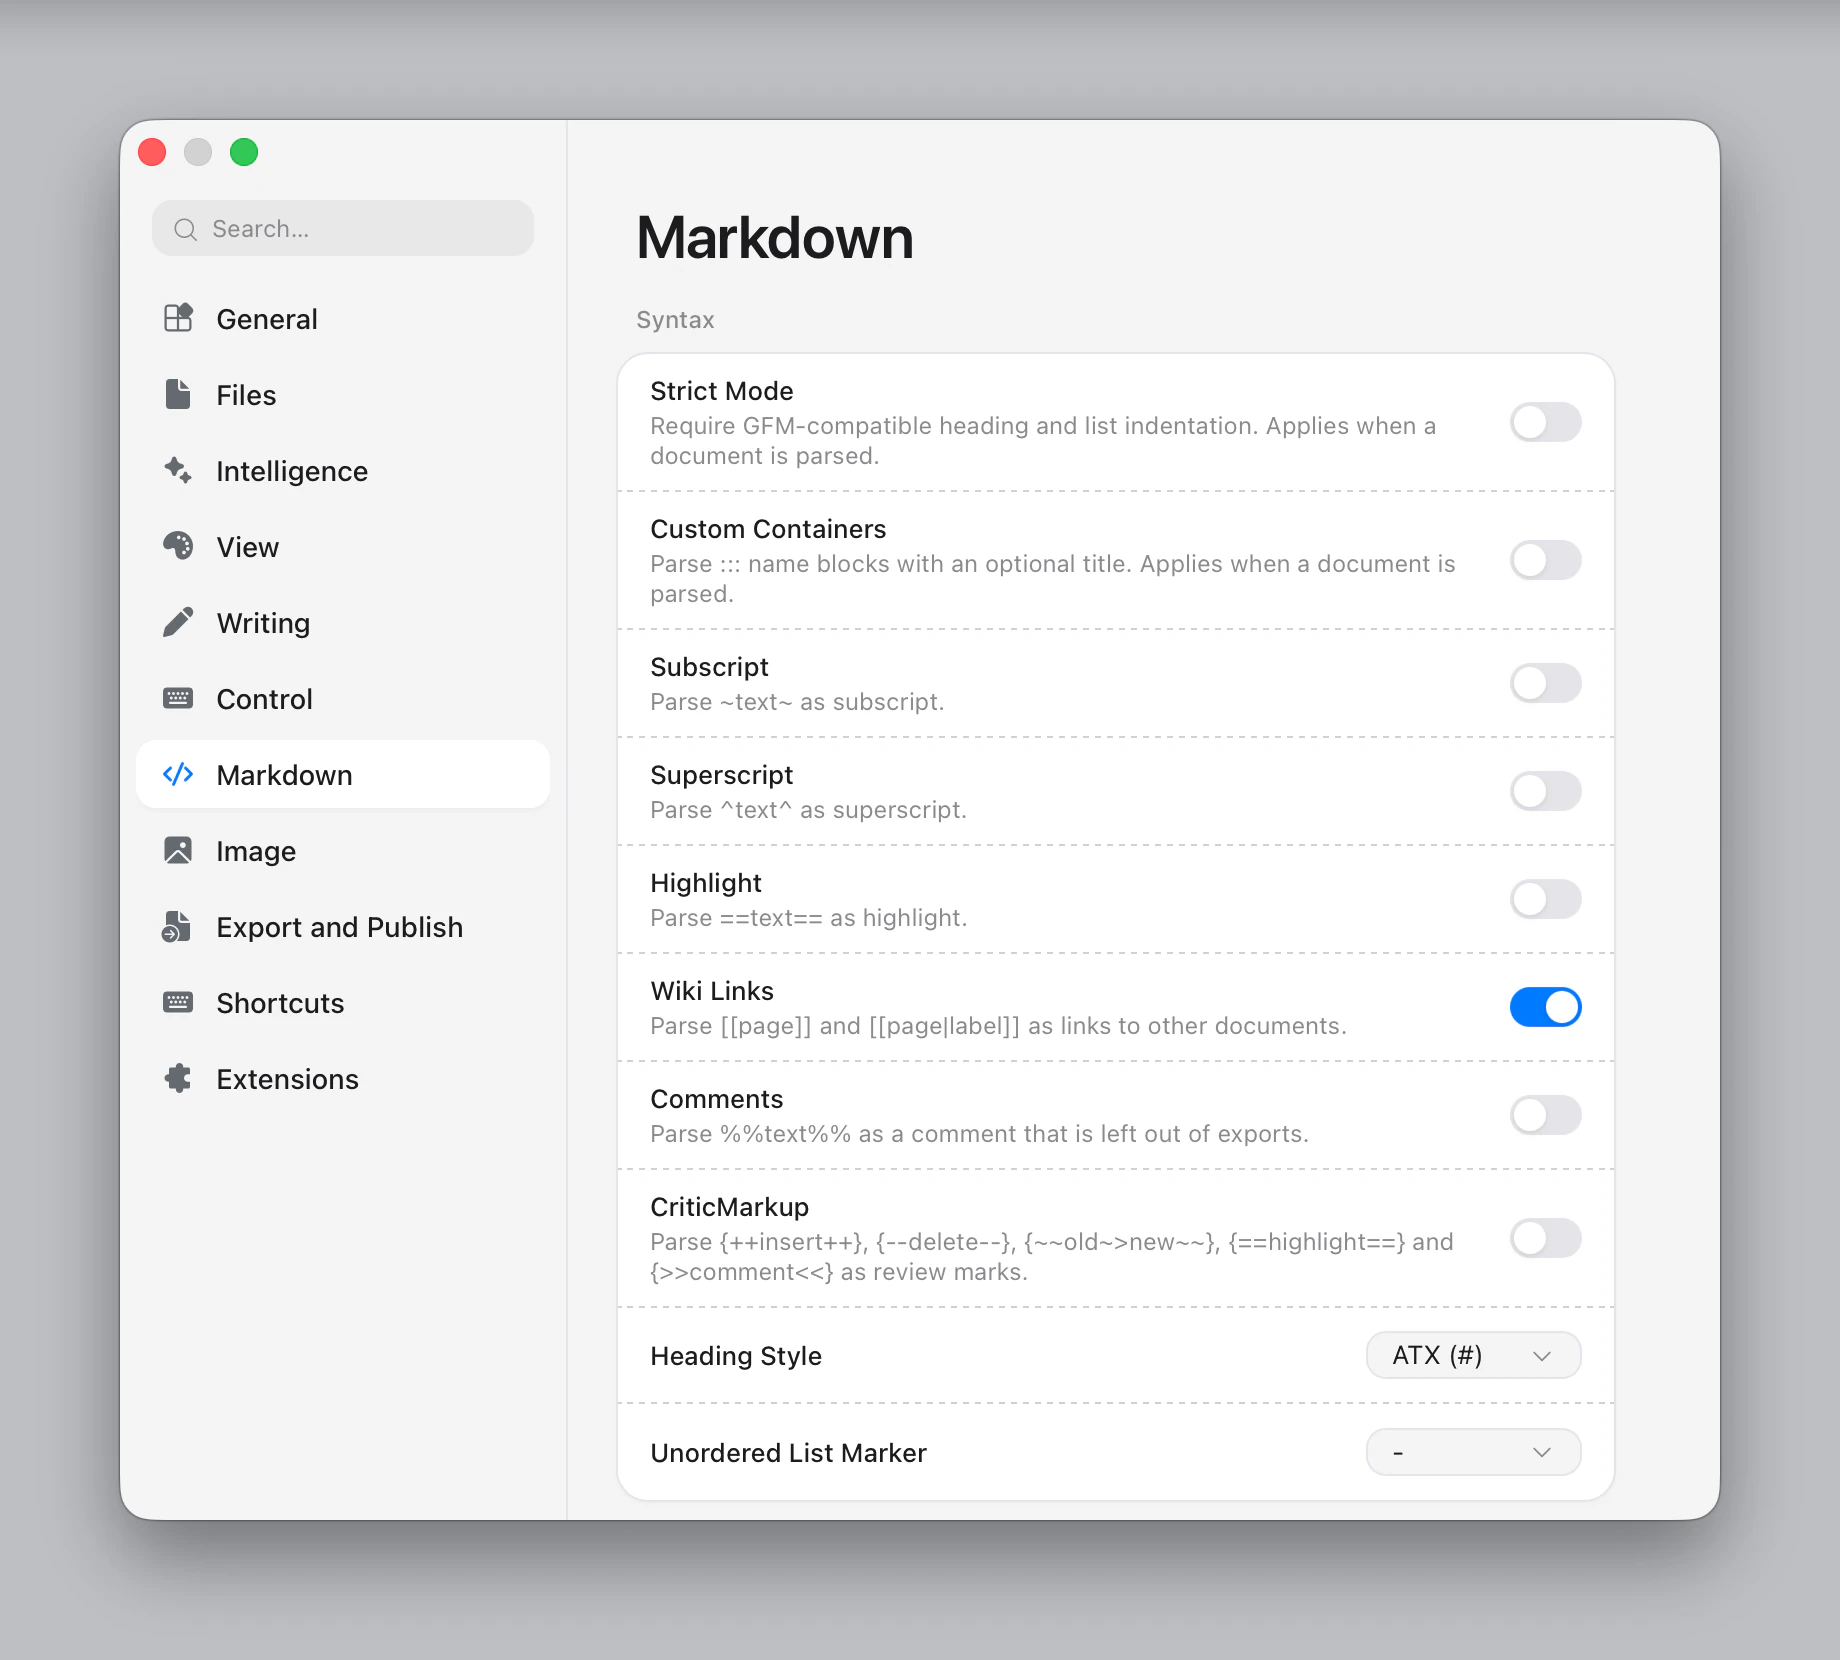Focus the Search settings field
Screen dimensions: 1840x1660
pyautogui.click(x=343, y=228)
